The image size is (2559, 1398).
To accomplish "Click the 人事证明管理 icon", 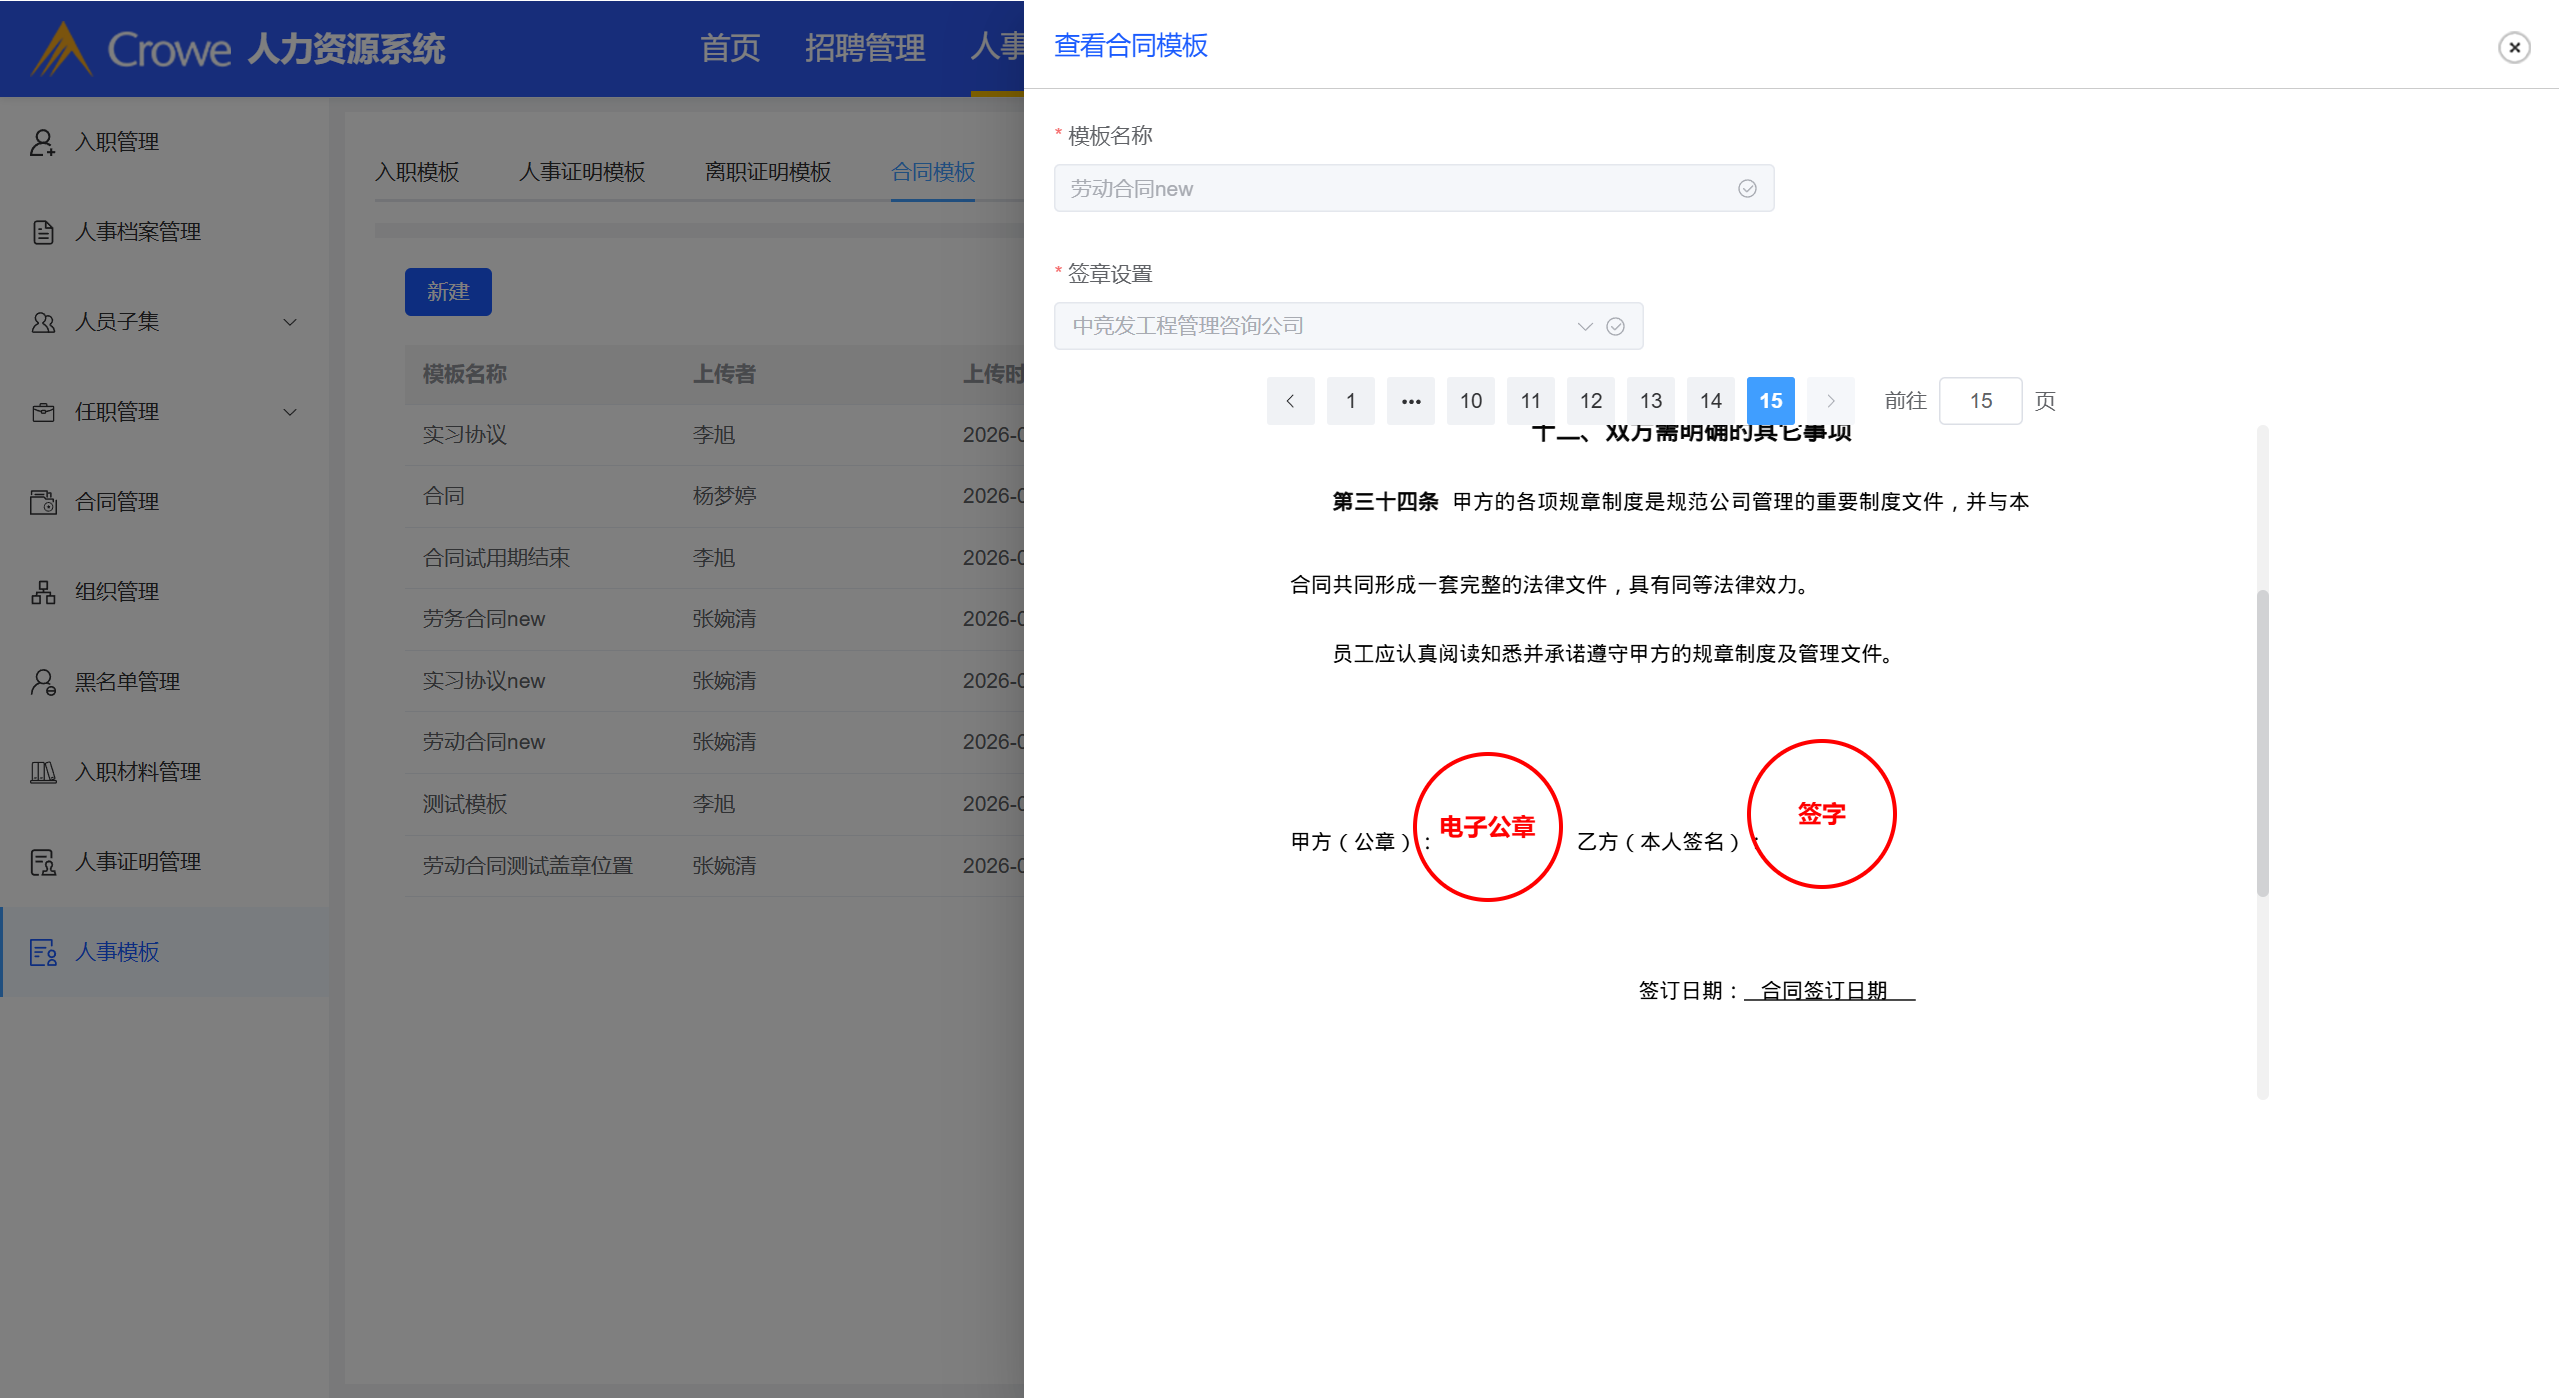I will pyautogui.click(x=42, y=862).
